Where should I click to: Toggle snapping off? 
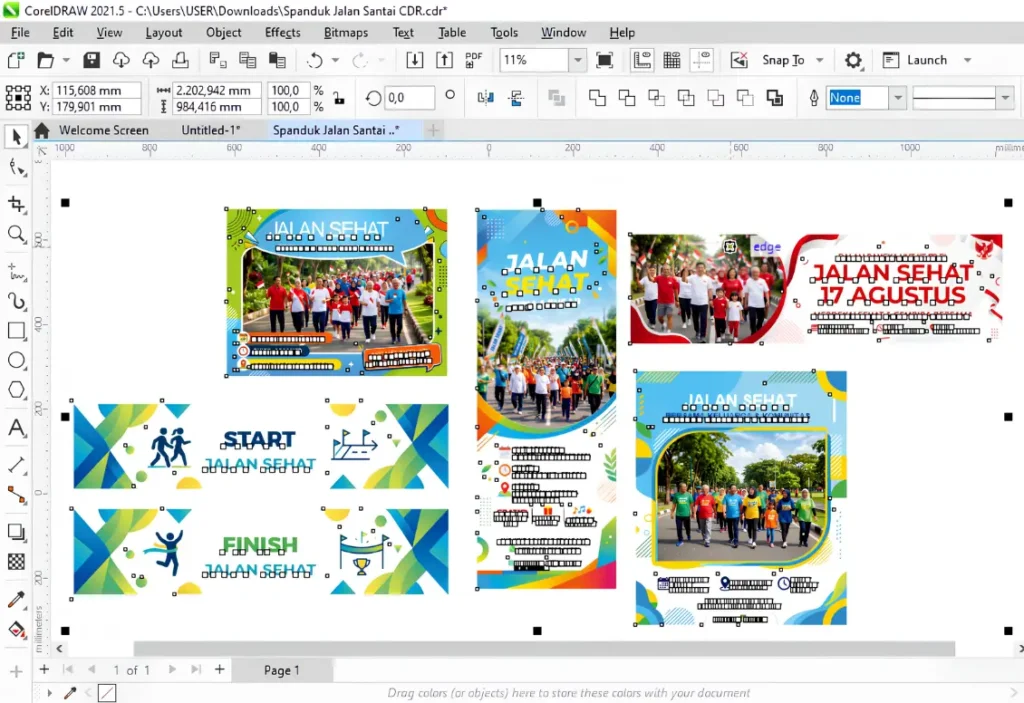pos(739,60)
